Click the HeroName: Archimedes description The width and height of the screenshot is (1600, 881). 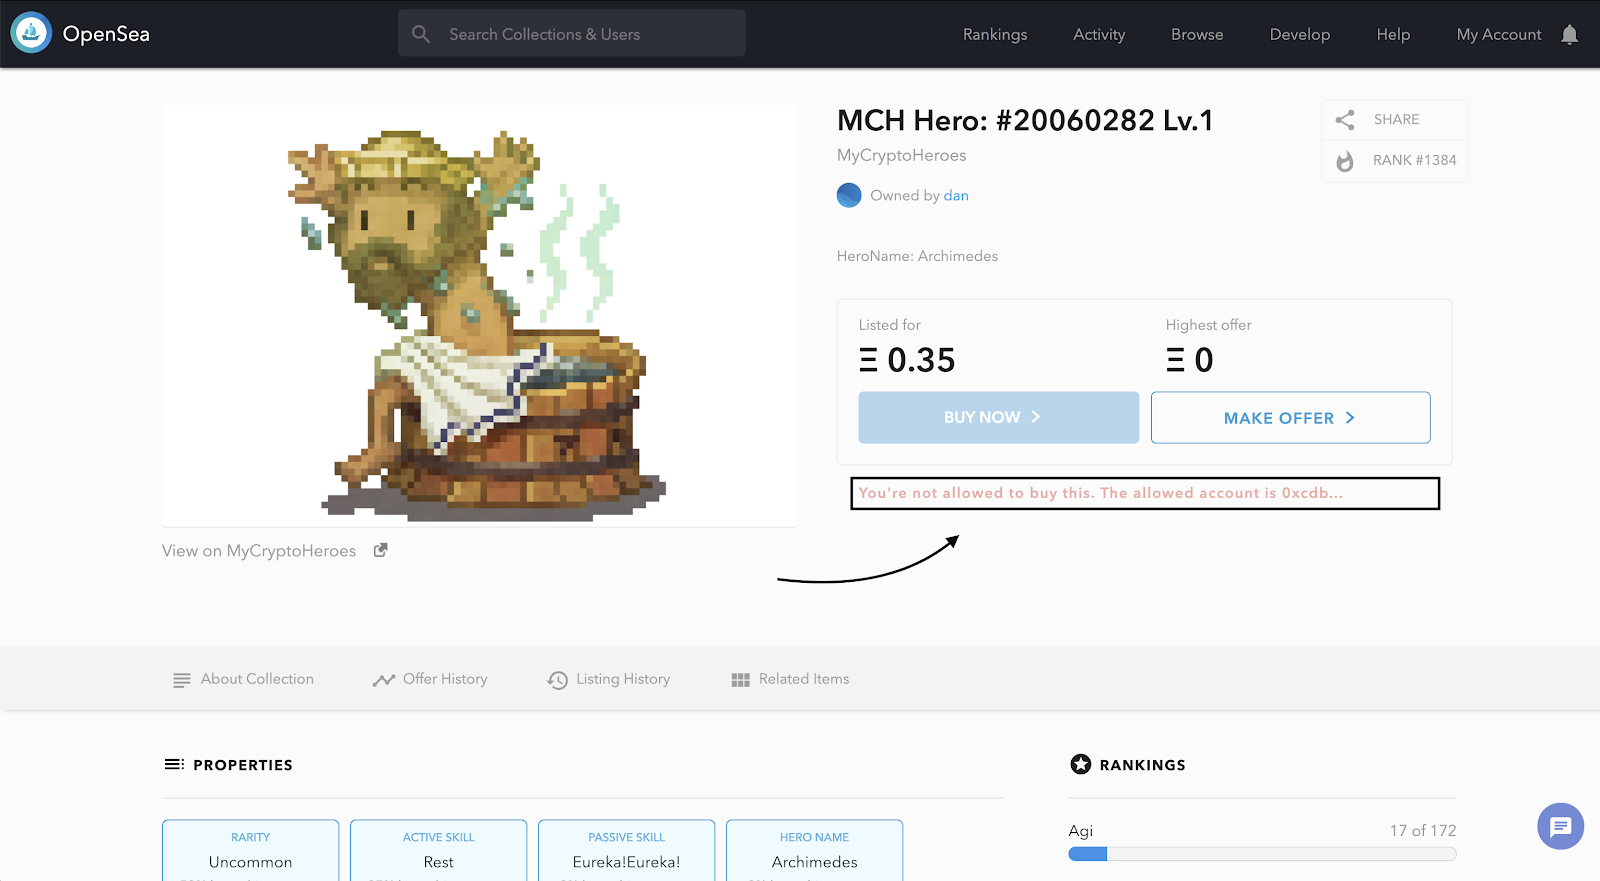coord(917,256)
